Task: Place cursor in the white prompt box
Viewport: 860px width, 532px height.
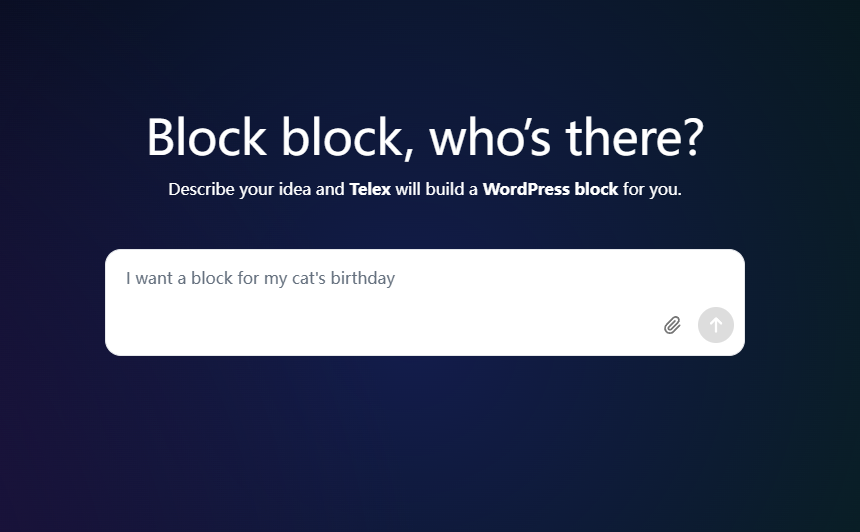Action: [x=425, y=302]
